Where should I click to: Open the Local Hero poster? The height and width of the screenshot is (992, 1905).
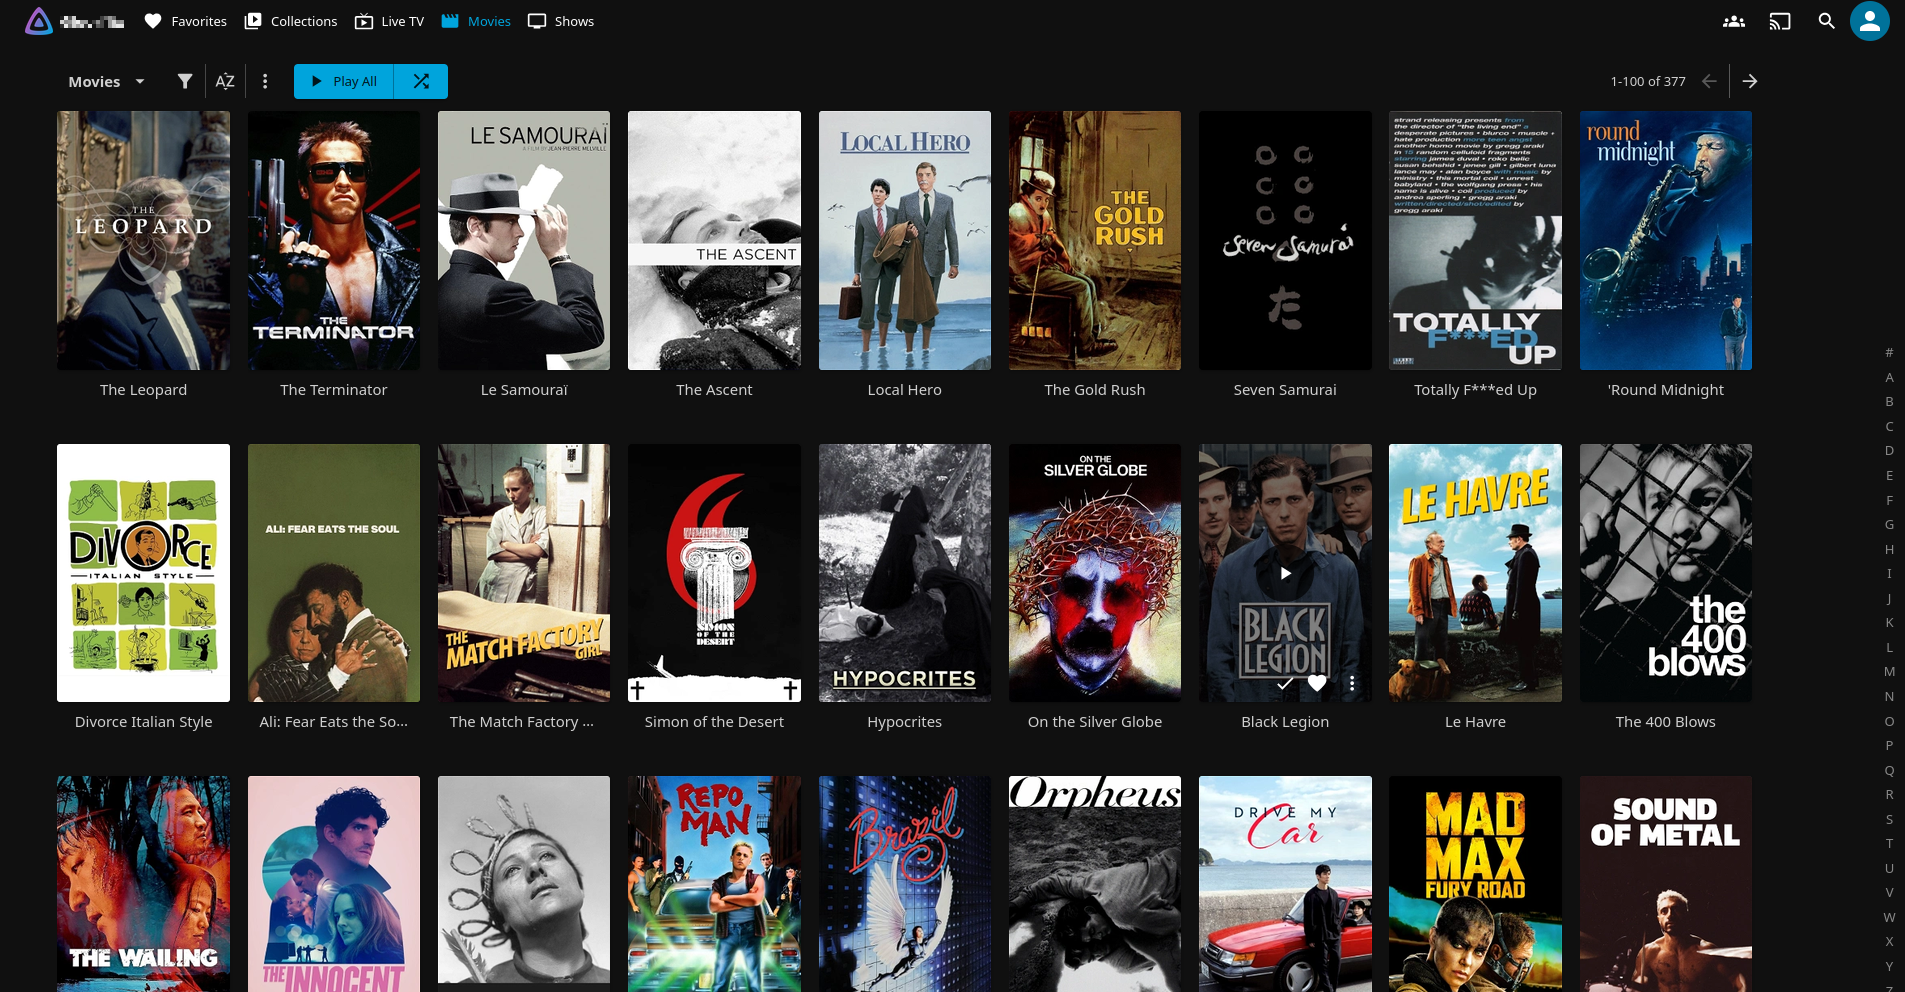click(x=905, y=240)
